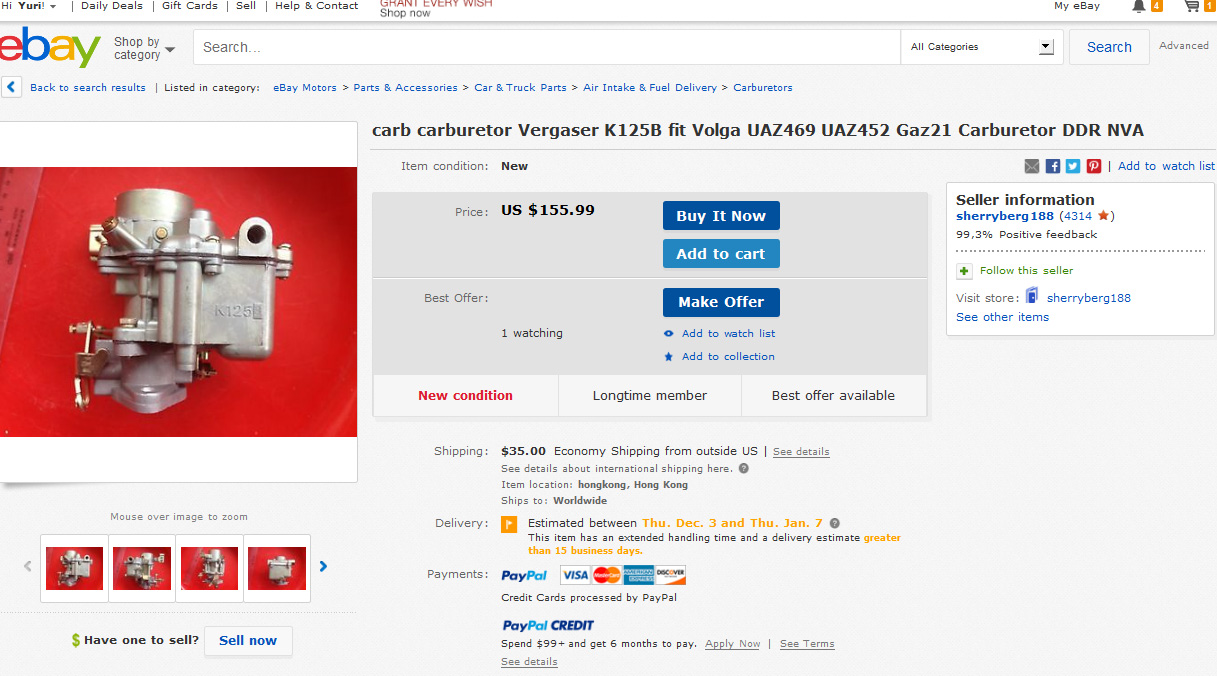Open the notifications bell icon
Screen dimensions: 1217x676
pos(1139,6)
